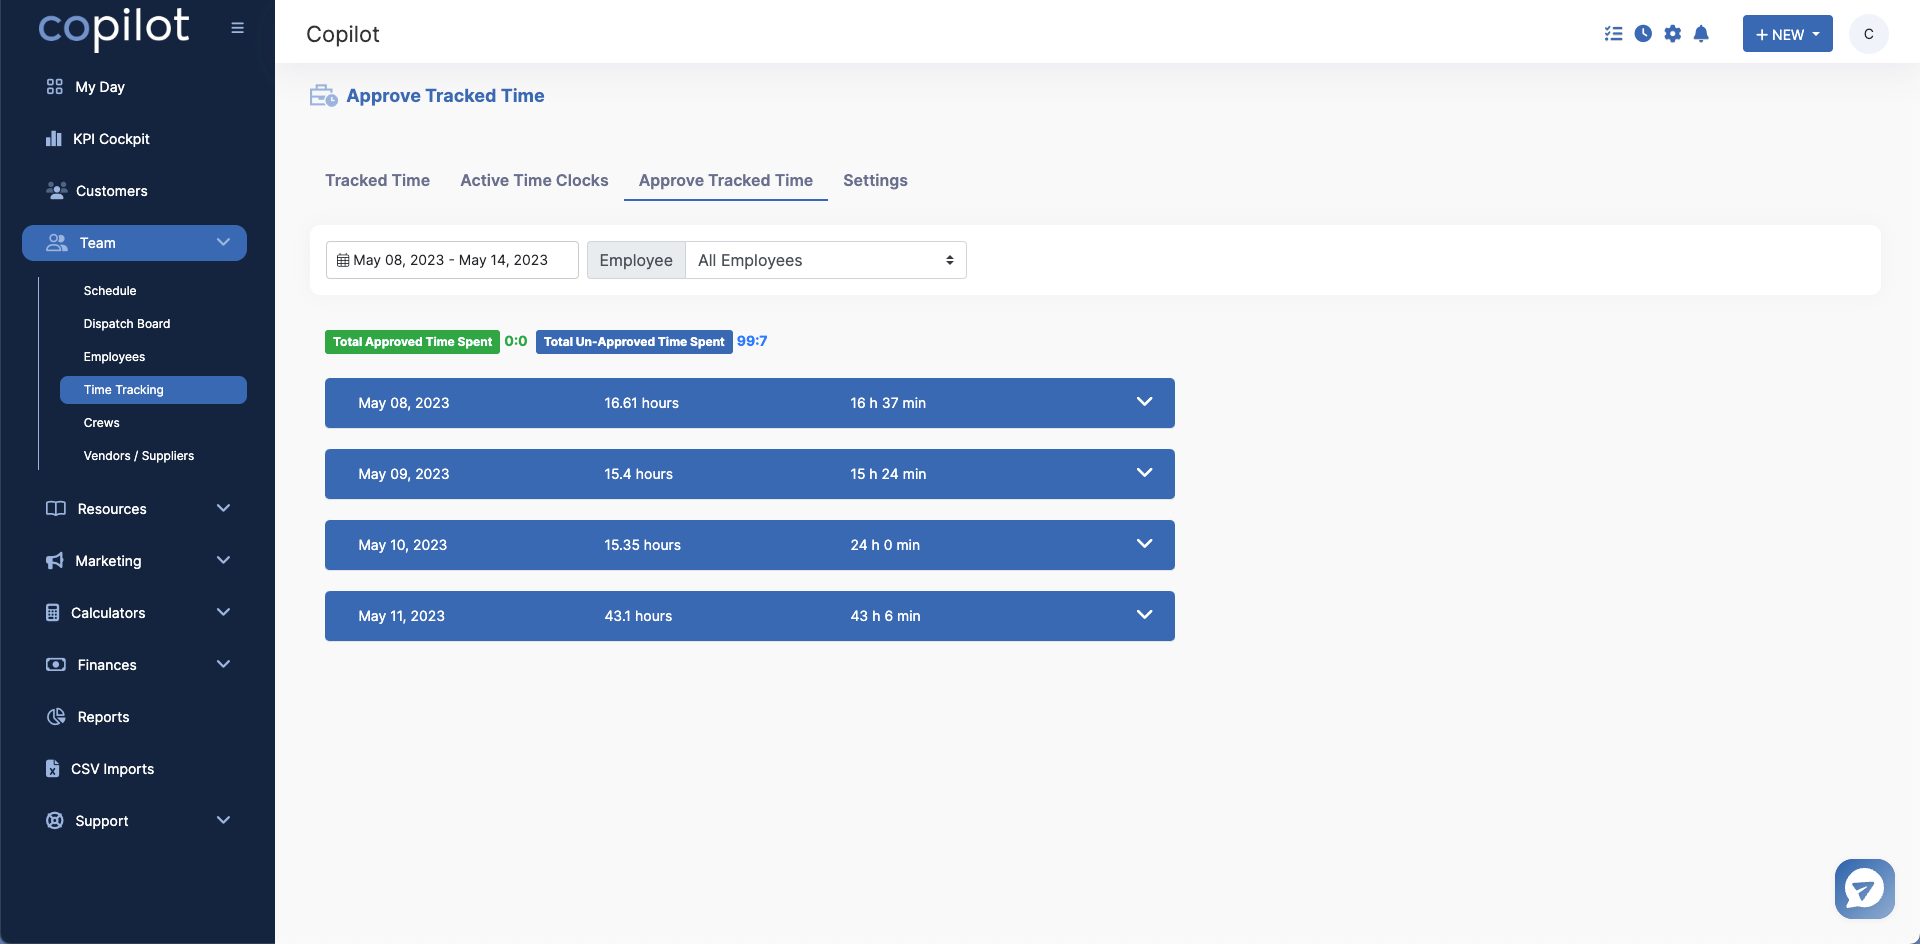
Task: Click the date range May 08 - May 14 field
Action: (x=452, y=260)
